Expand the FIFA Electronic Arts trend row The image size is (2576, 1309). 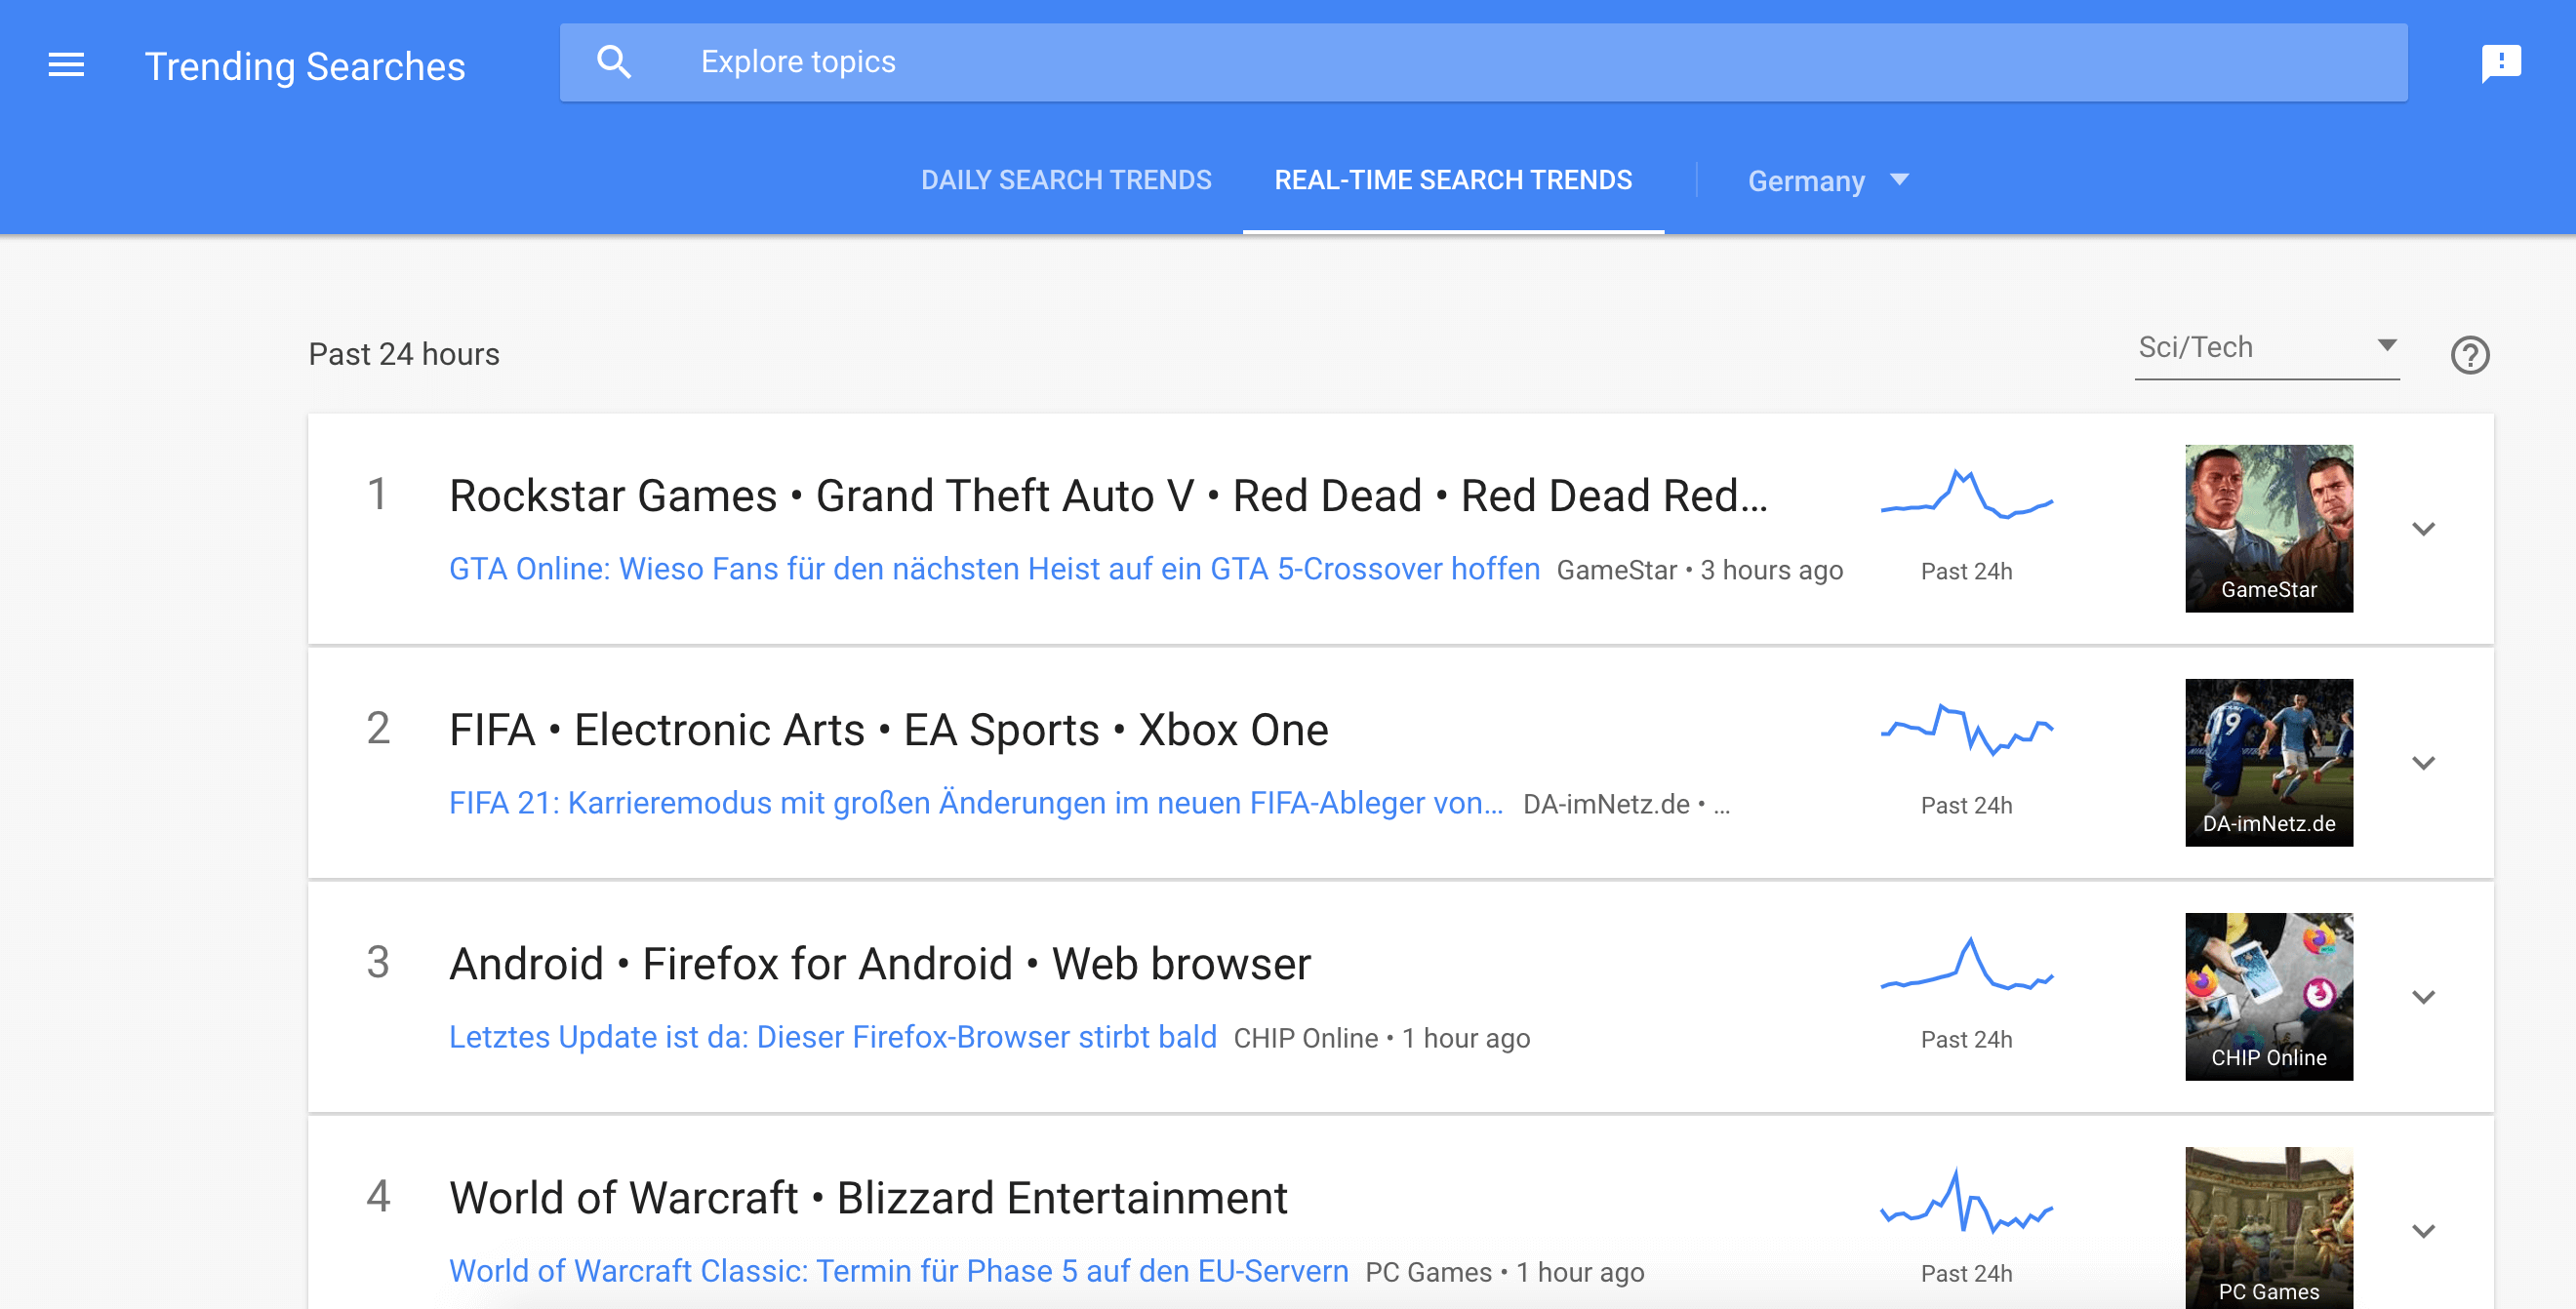[2422, 762]
